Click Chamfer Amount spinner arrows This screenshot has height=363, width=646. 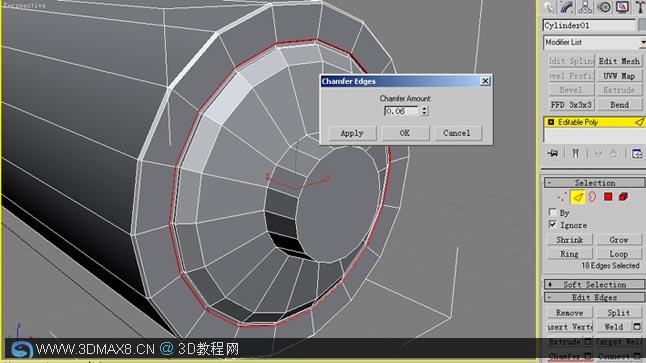[424, 111]
